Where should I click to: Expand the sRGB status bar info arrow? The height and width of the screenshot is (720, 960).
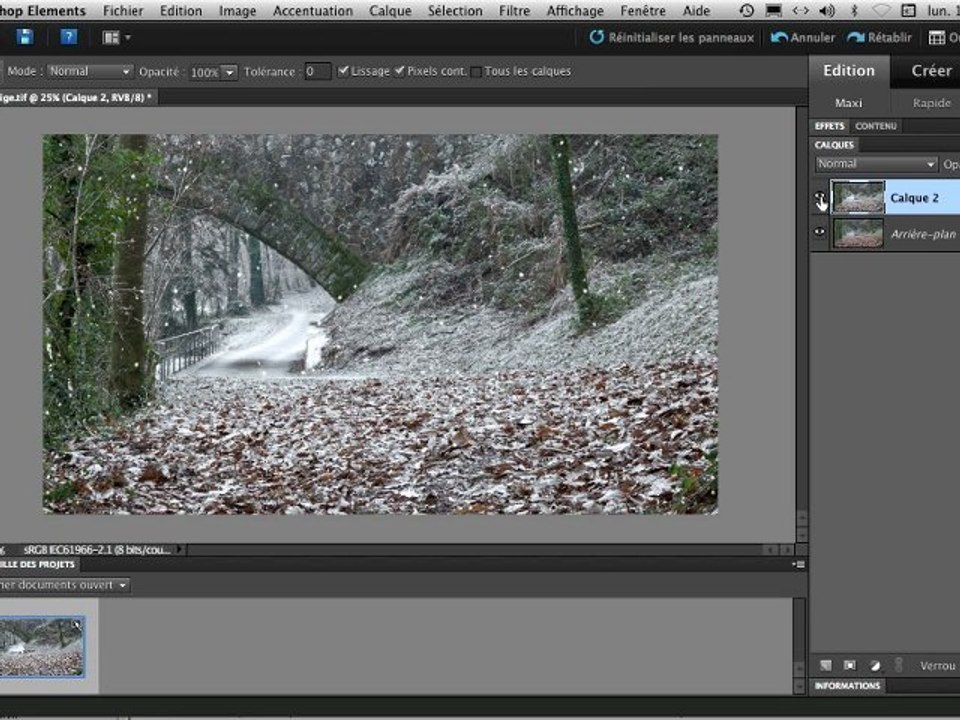tap(179, 549)
